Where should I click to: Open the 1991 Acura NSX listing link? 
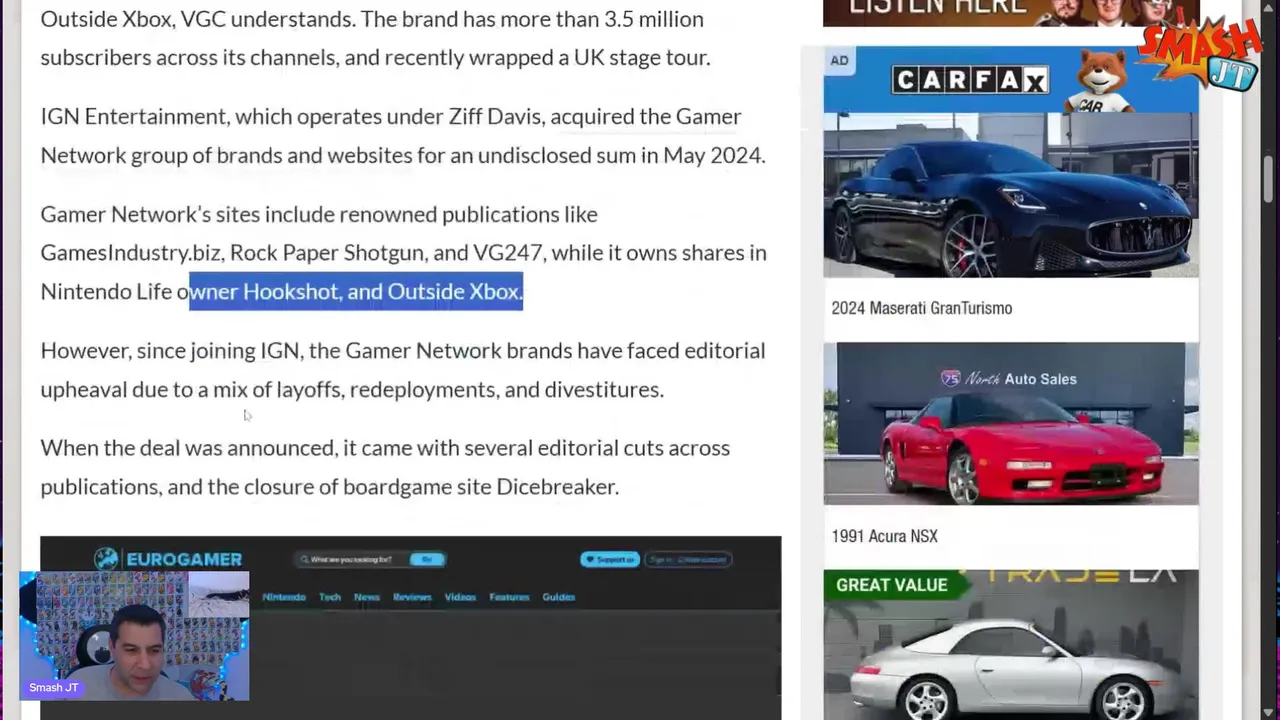pyautogui.click(x=884, y=536)
